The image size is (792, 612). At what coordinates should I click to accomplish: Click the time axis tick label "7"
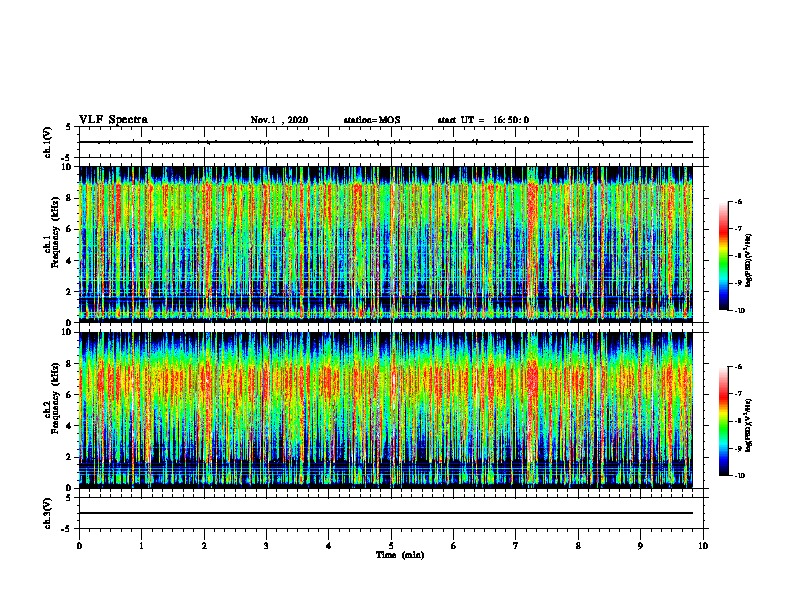tap(516, 546)
